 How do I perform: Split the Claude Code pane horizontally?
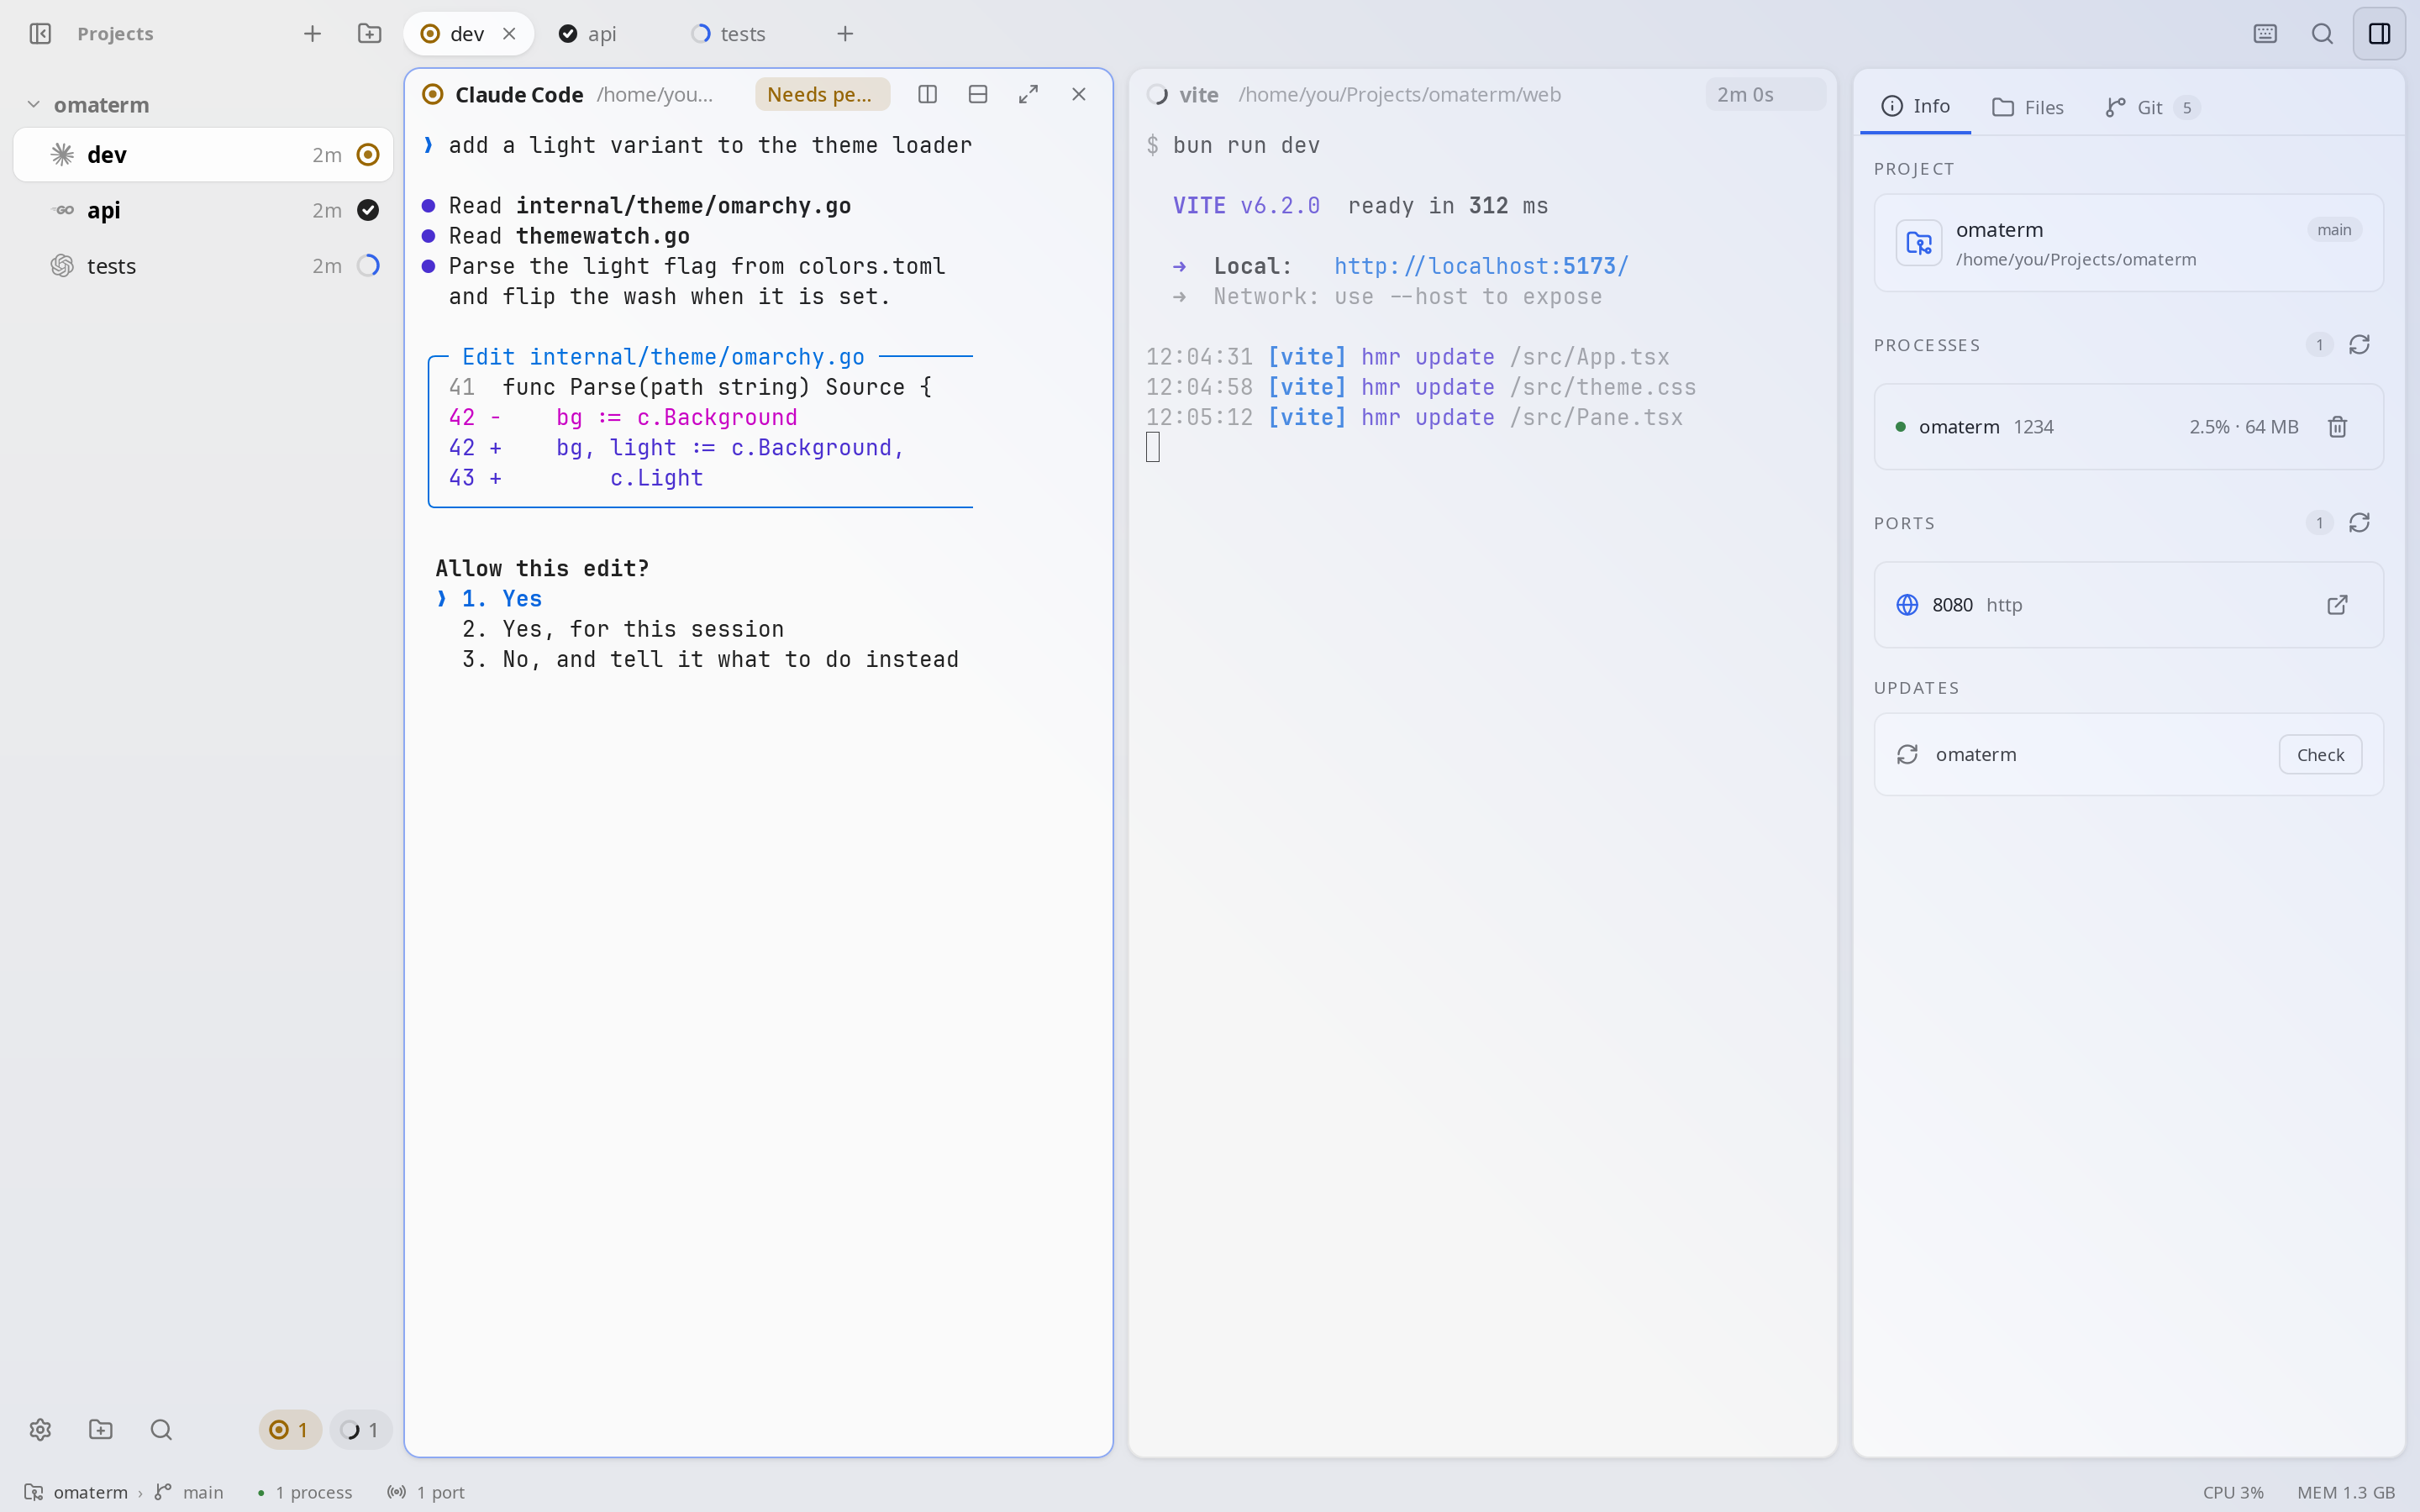coord(978,94)
